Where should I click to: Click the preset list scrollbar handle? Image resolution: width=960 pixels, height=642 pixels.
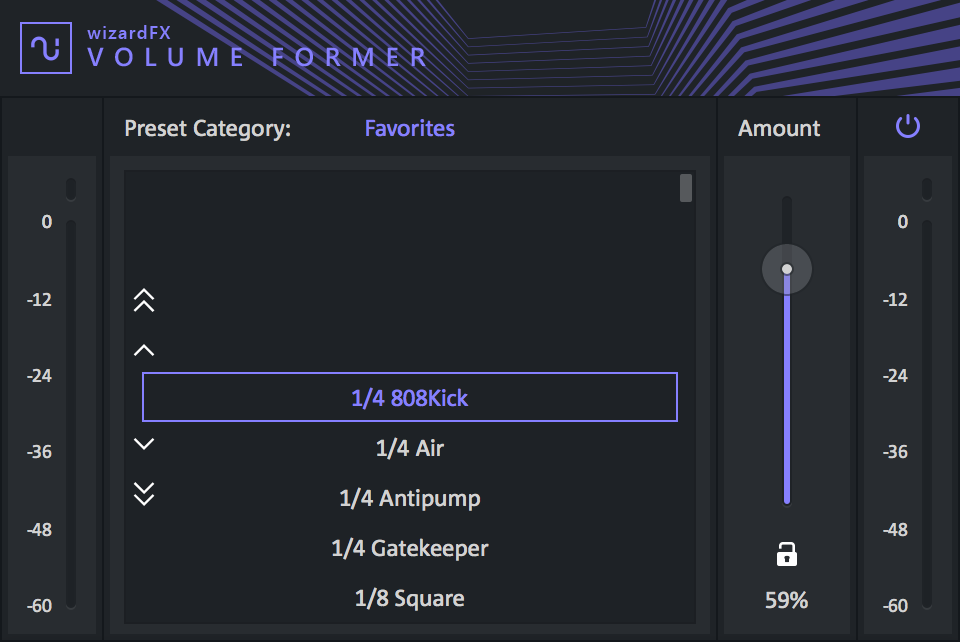pyautogui.click(x=686, y=188)
